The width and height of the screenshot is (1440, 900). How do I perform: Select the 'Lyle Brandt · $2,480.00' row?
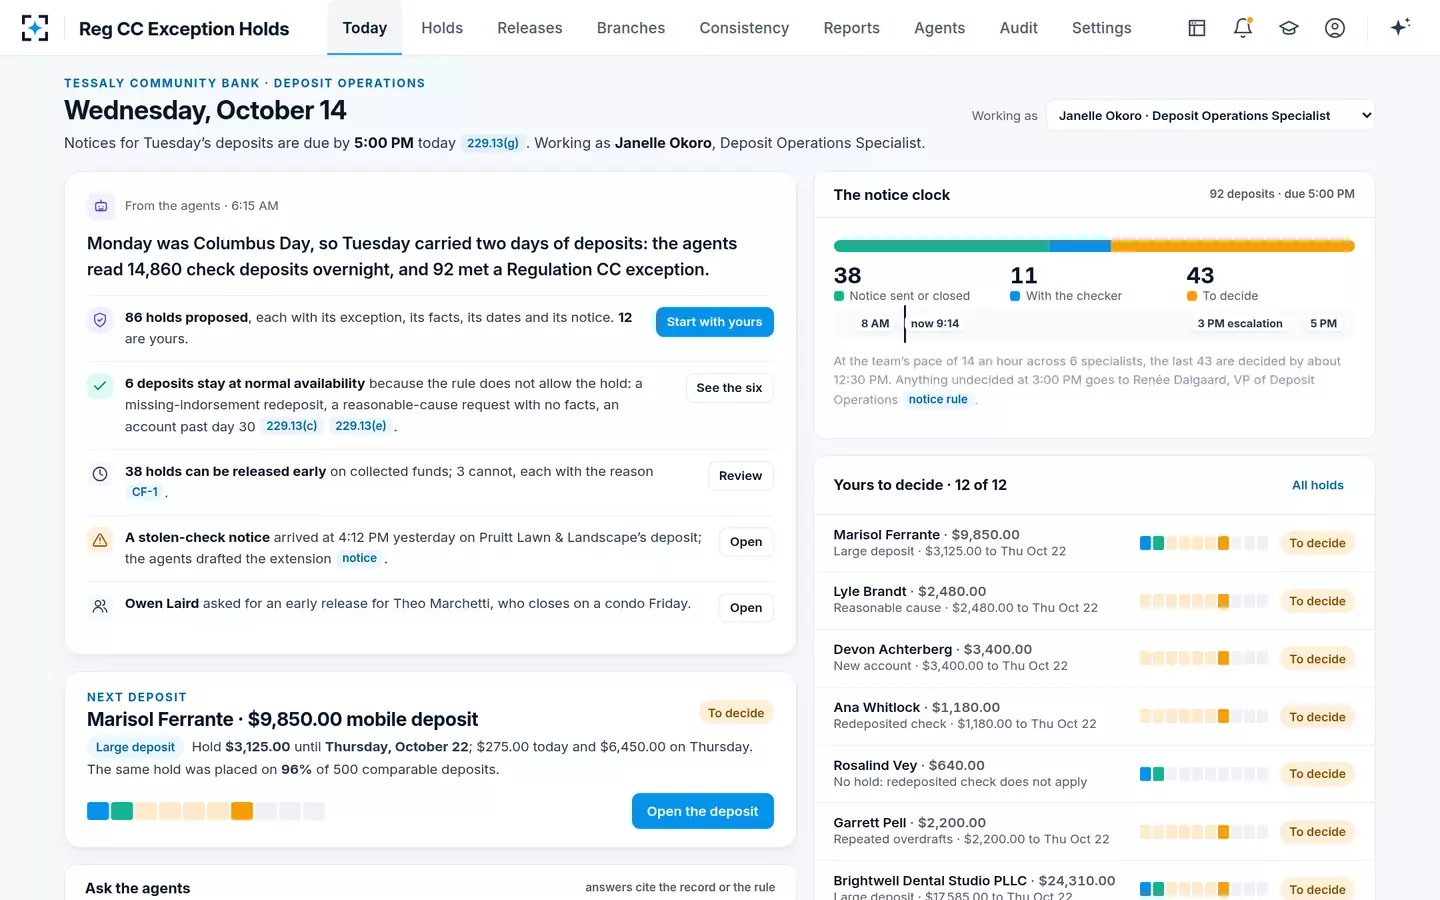1094,600
